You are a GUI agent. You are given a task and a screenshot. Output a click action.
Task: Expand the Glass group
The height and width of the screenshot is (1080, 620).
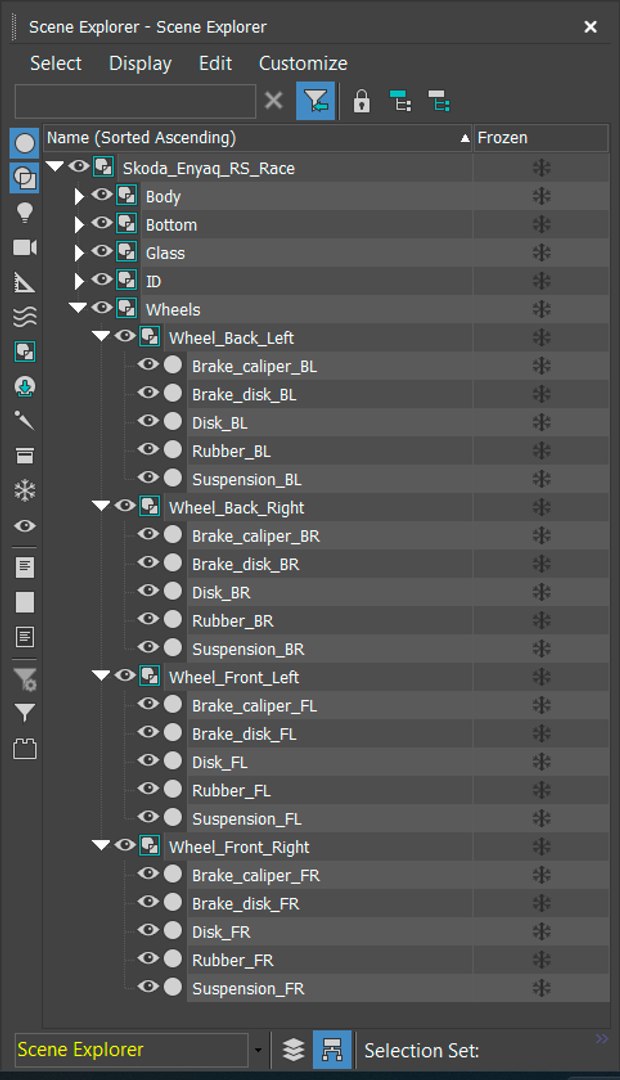pos(79,253)
